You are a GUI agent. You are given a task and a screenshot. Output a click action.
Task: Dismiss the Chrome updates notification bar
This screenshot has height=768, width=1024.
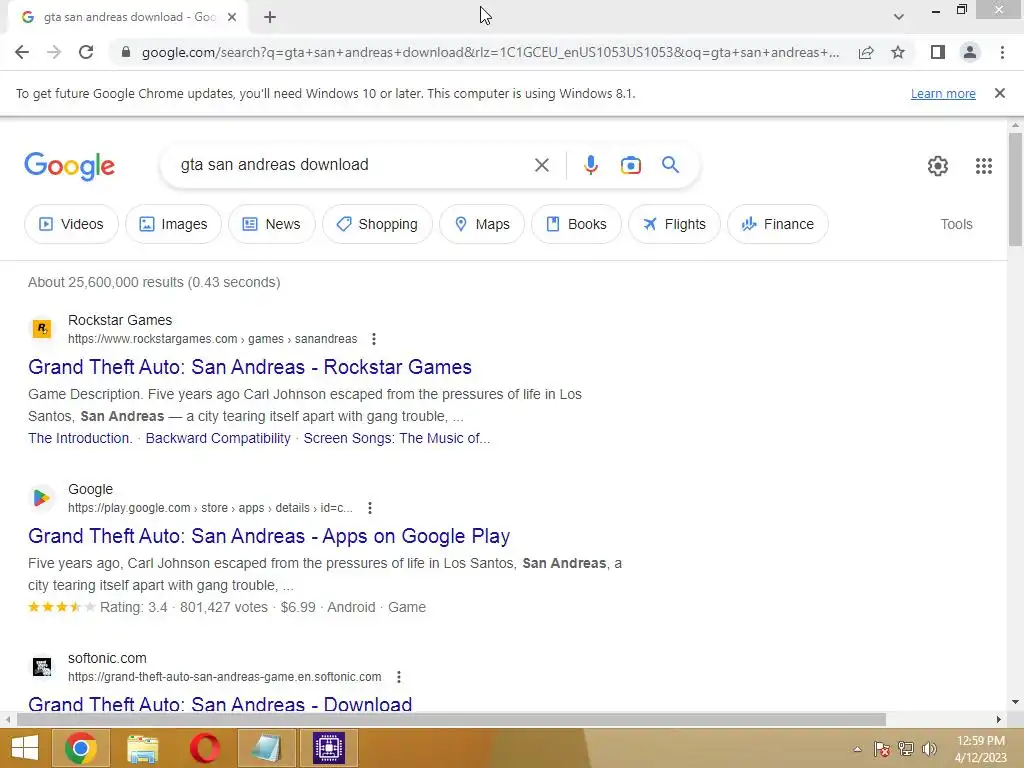999,93
